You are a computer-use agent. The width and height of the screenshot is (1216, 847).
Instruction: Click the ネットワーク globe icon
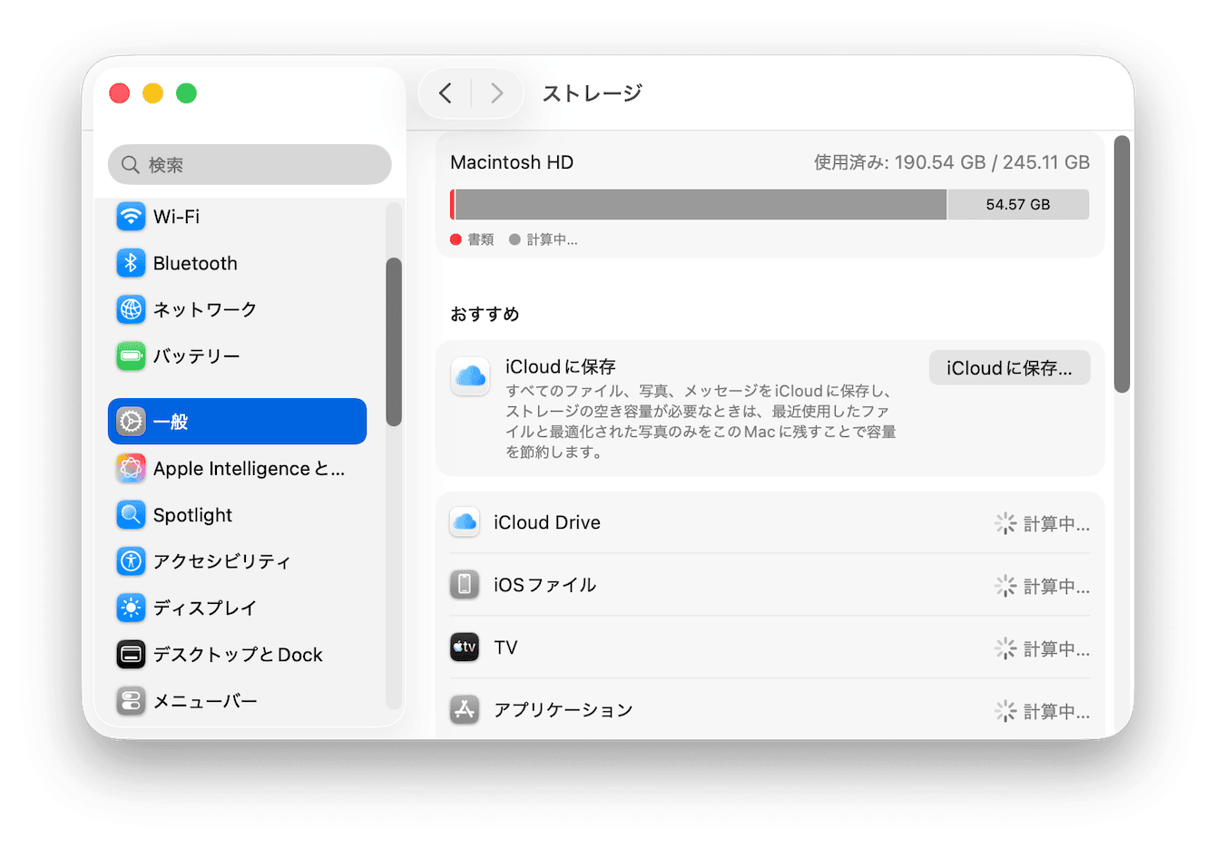pyautogui.click(x=131, y=309)
